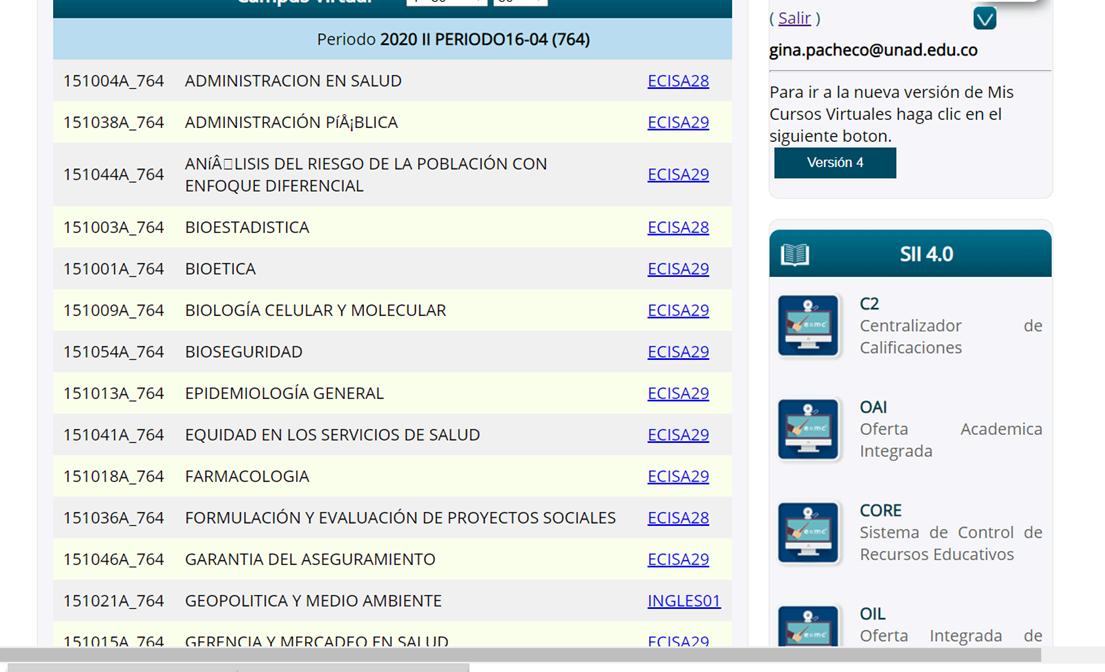Click the EPIDEMIOLOGÍA GENERAL course name
The width and height of the screenshot is (1105, 672).
pyautogui.click(x=285, y=394)
